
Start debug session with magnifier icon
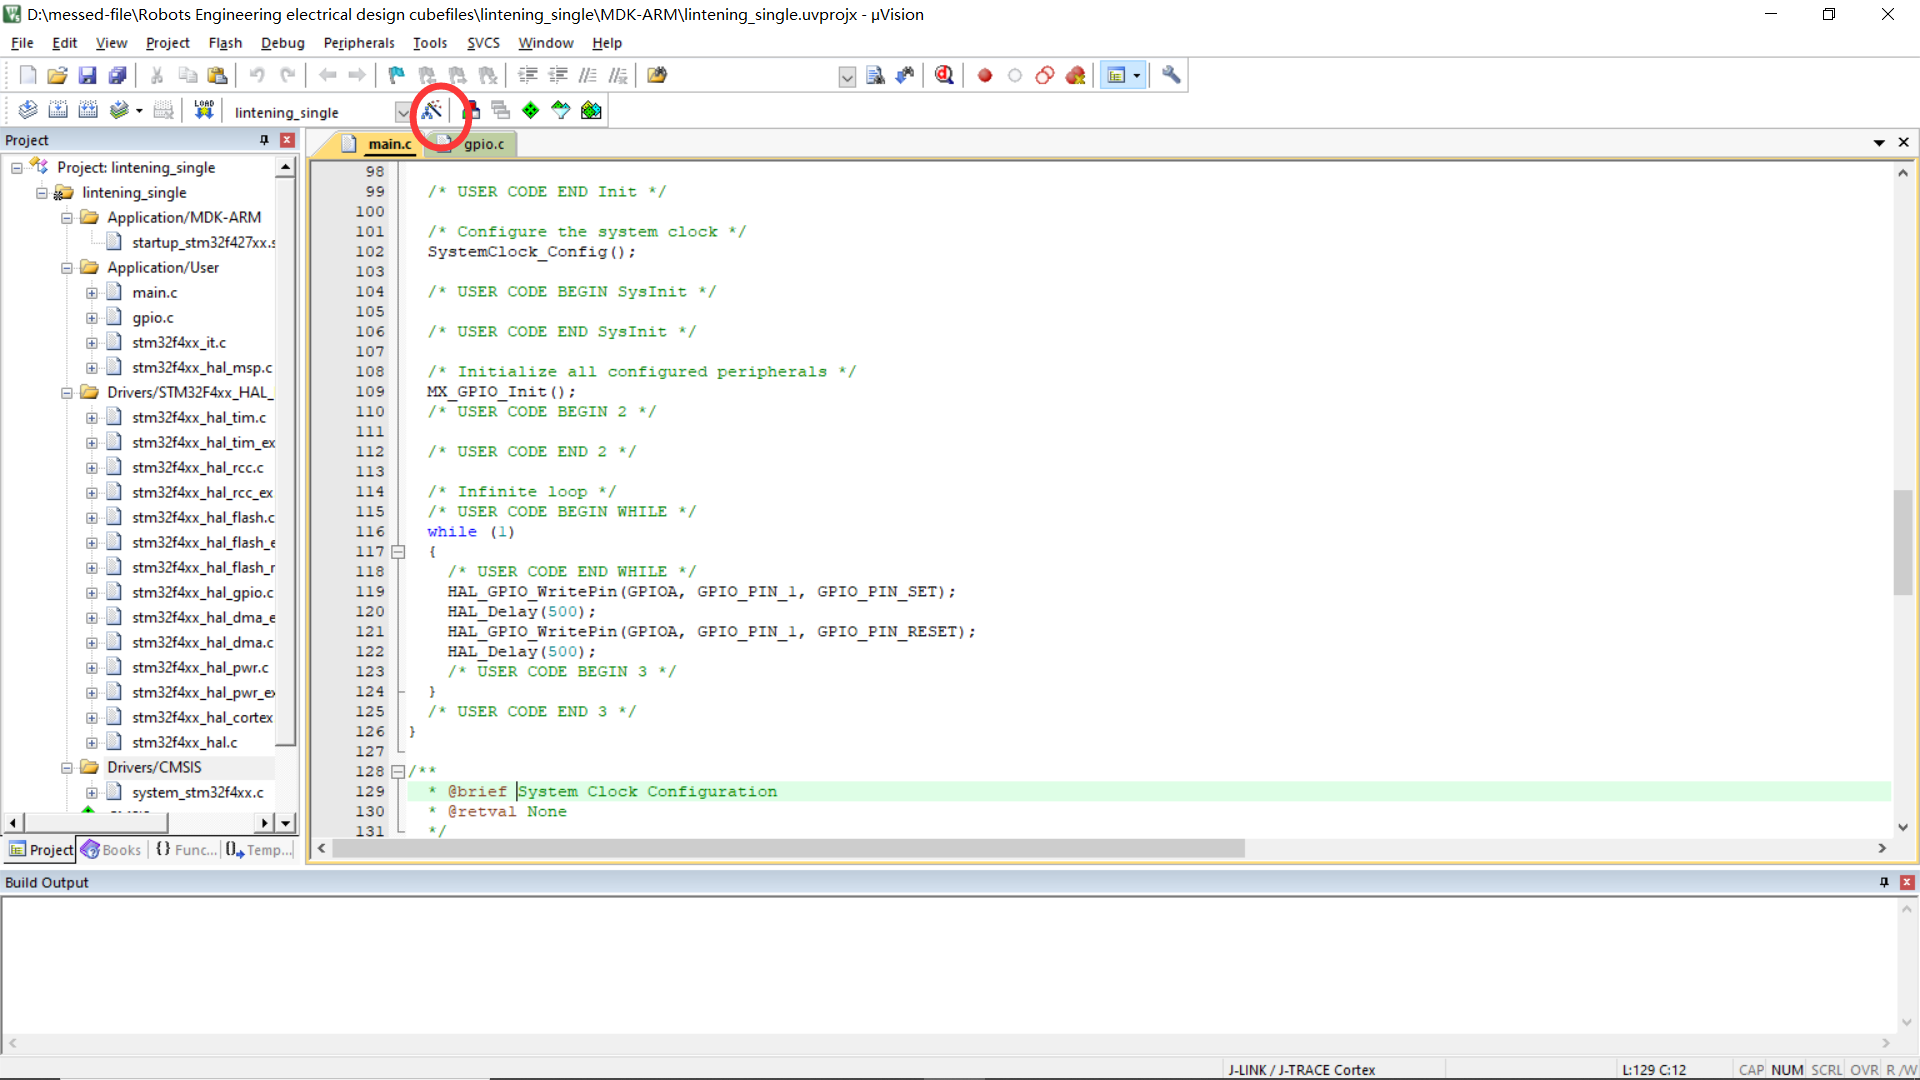(944, 75)
